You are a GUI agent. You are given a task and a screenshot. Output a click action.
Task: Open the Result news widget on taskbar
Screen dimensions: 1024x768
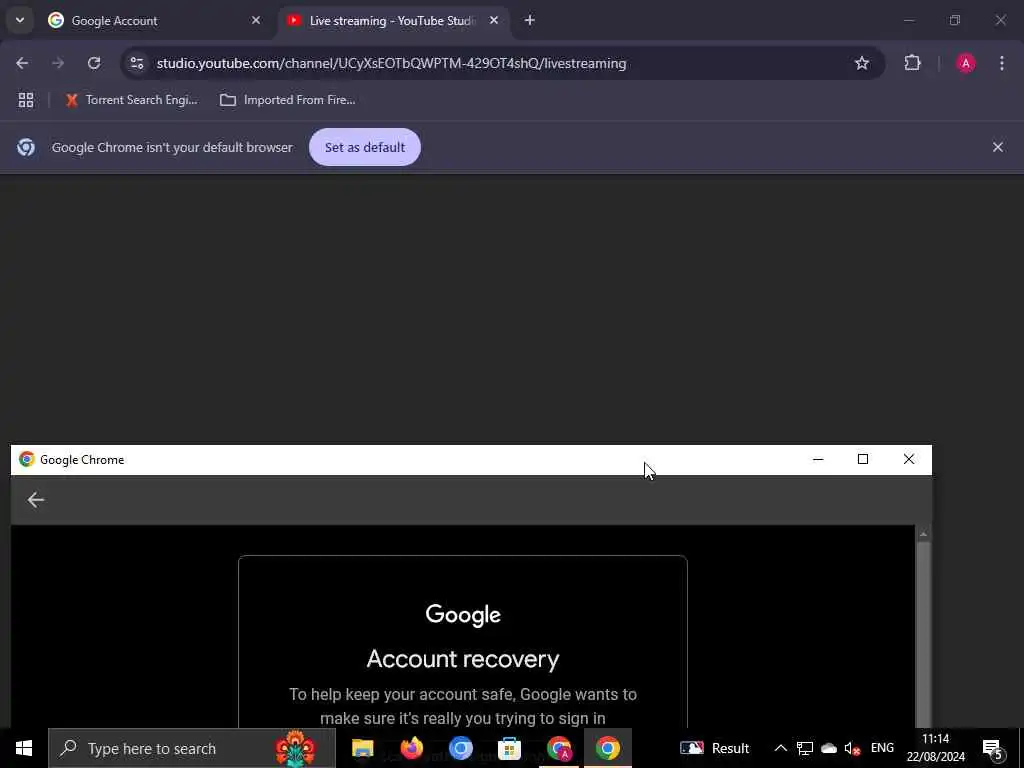tap(715, 748)
